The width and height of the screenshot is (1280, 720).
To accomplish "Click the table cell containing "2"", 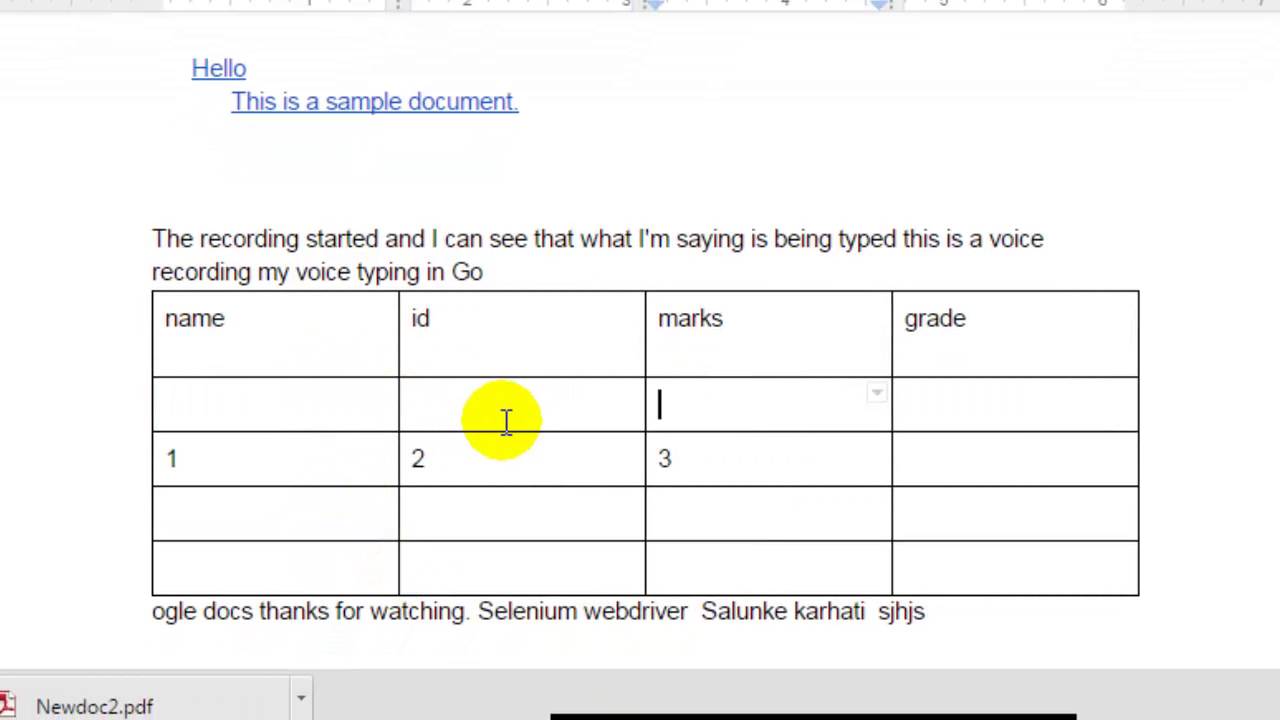I will pyautogui.click(x=522, y=459).
